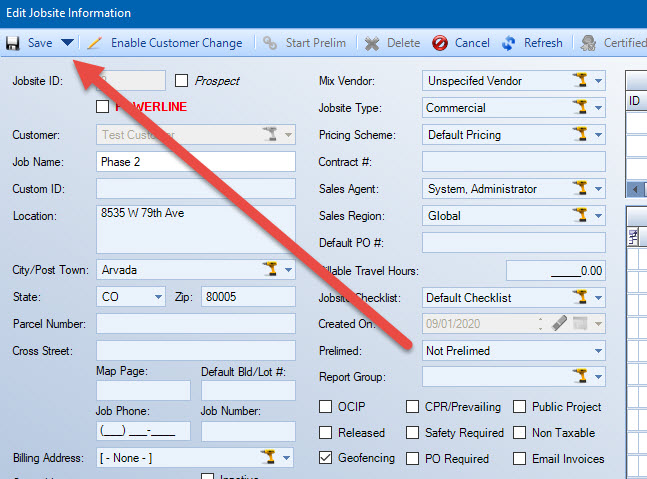Enable the OCIP checkbox

pos(326,406)
